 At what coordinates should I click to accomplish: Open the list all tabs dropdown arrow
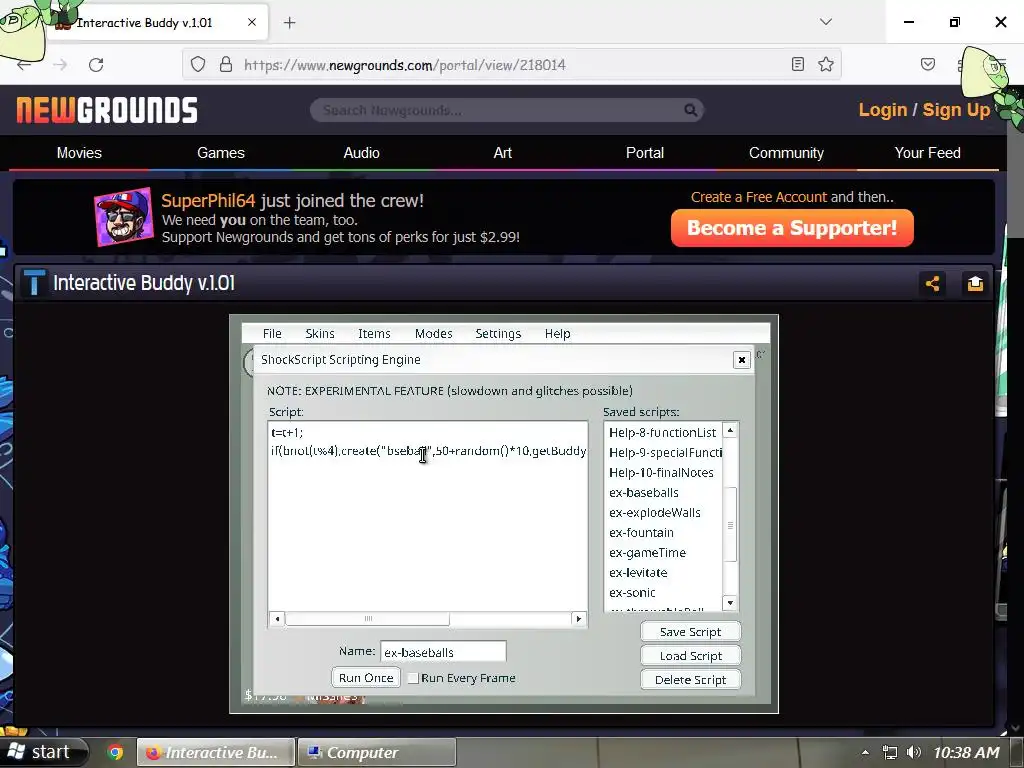(825, 22)
